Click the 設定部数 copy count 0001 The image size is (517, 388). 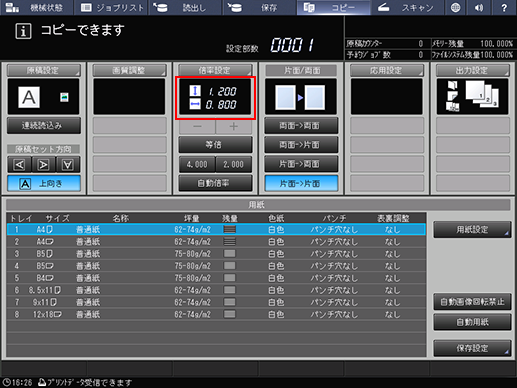coord(292,45)
